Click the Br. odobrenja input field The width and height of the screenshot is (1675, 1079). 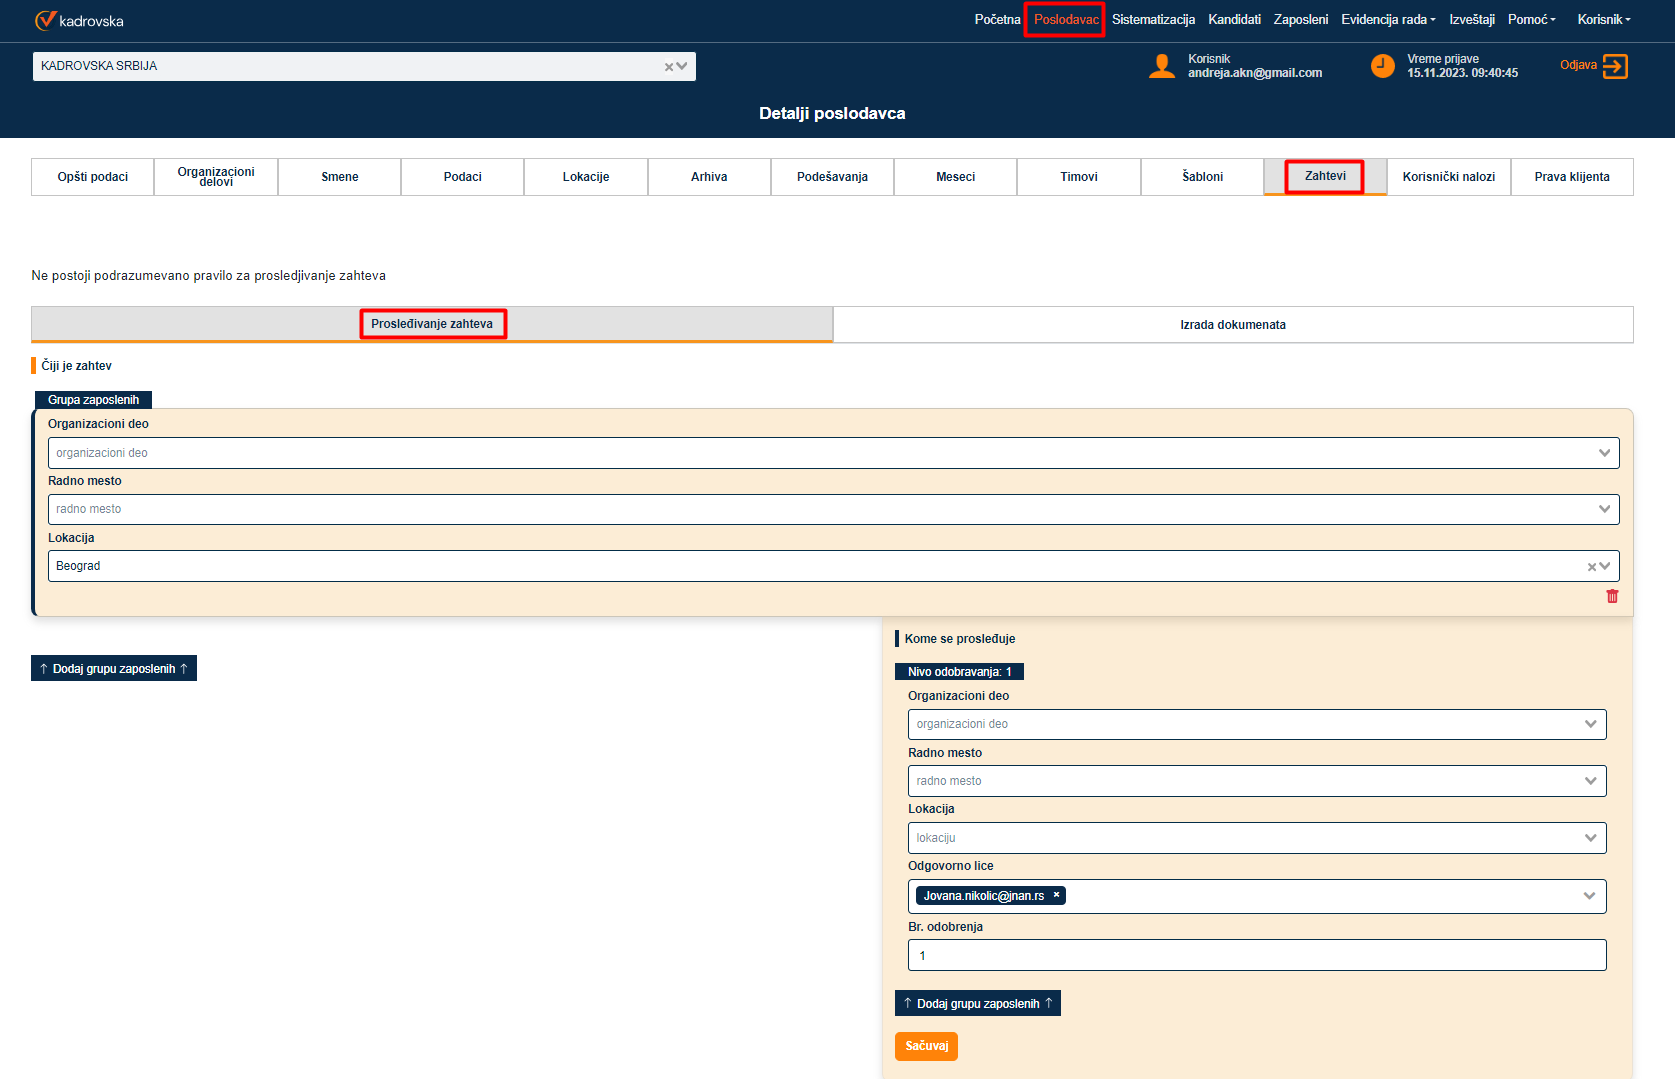(1256, 955)
